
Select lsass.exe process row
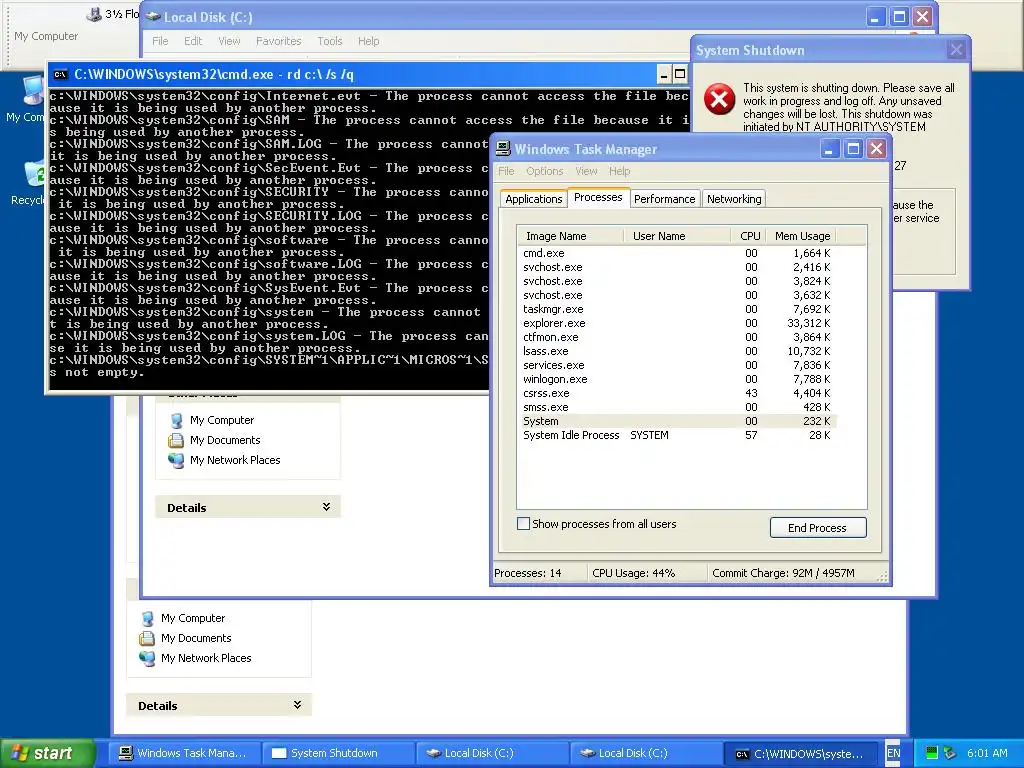[677, 351]
